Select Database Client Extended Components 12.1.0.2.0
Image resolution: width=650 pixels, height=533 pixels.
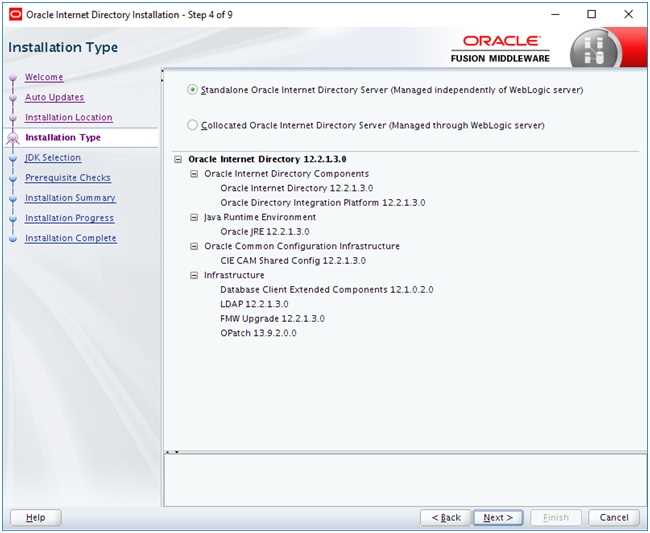[327, 290]
